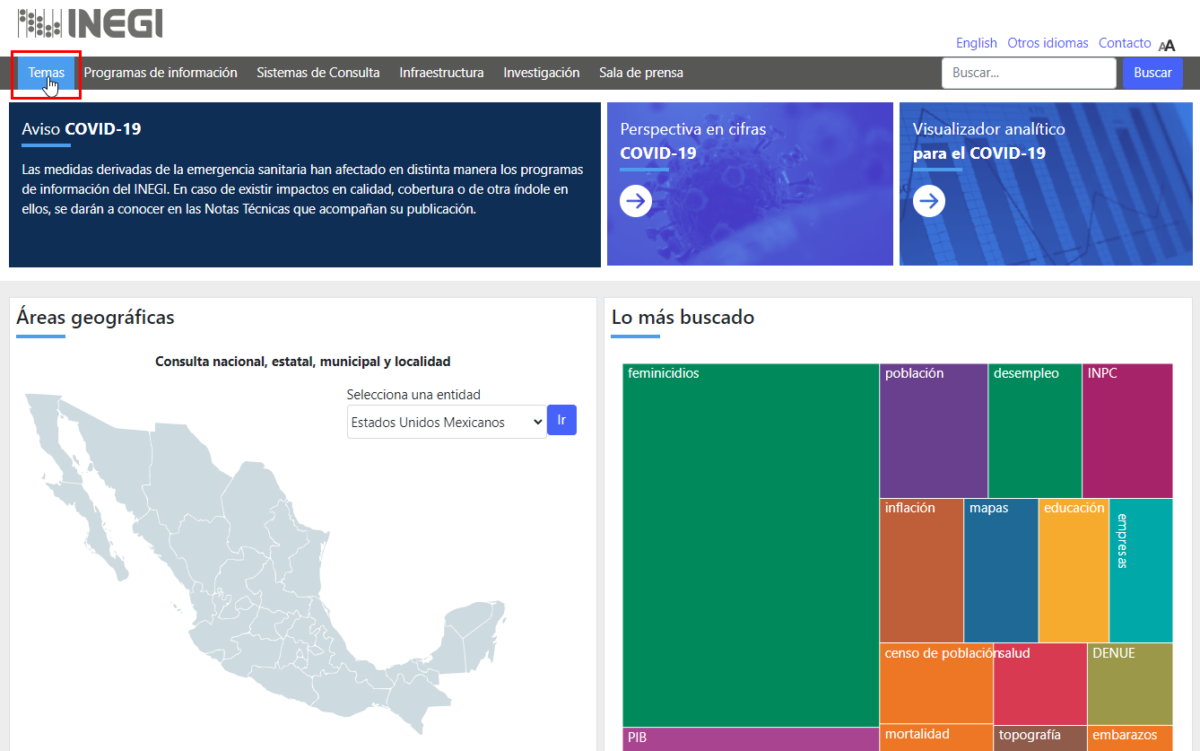The height and width of the screenshot is (751, 1200).
Task: Click the Buscar search input field
Action: 1028,73
